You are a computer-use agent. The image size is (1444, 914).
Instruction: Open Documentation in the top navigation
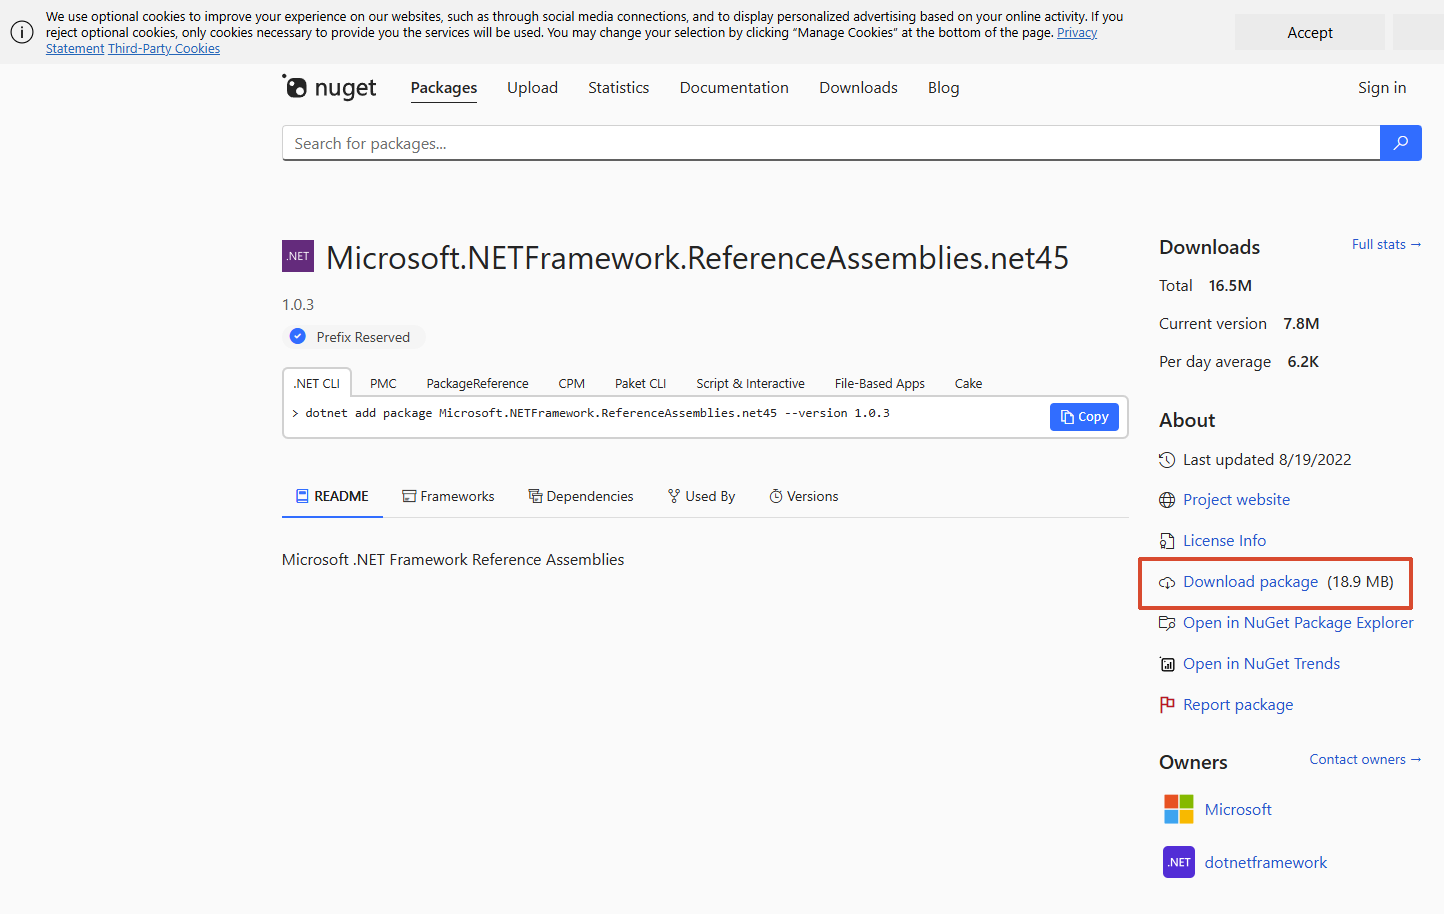click(x=734, y=88)
